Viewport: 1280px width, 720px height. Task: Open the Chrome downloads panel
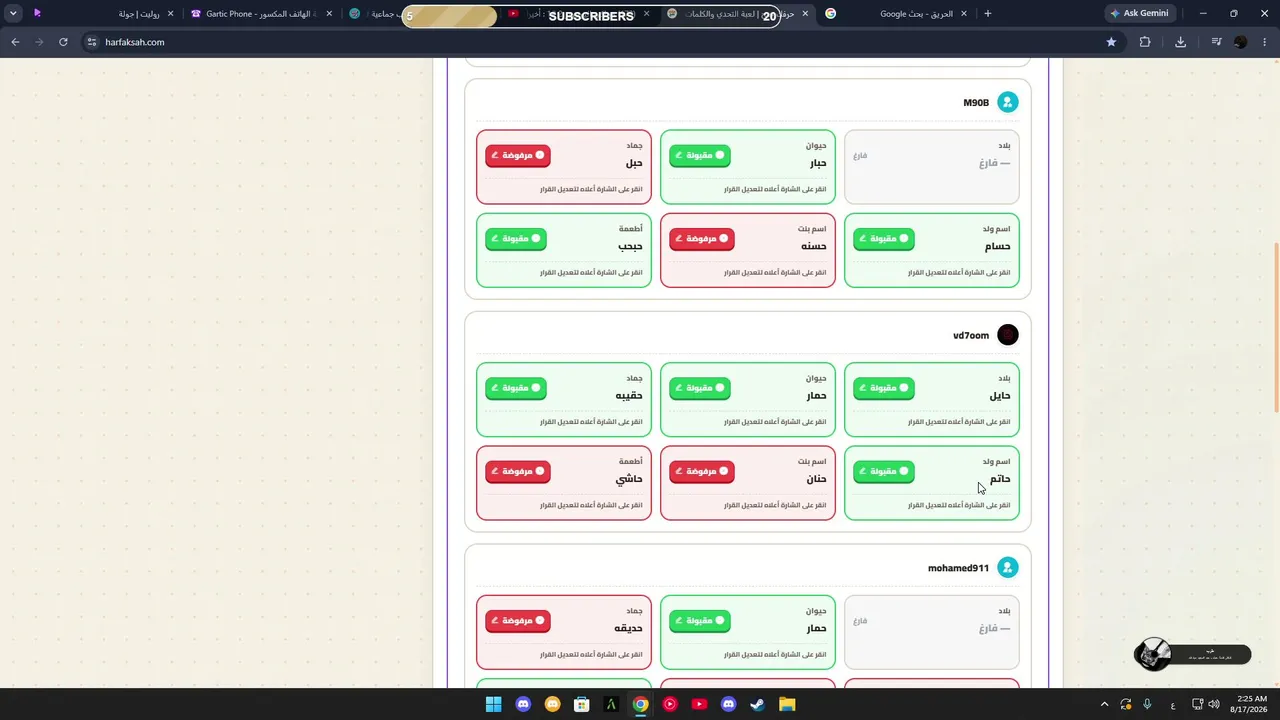[1180, 42]
